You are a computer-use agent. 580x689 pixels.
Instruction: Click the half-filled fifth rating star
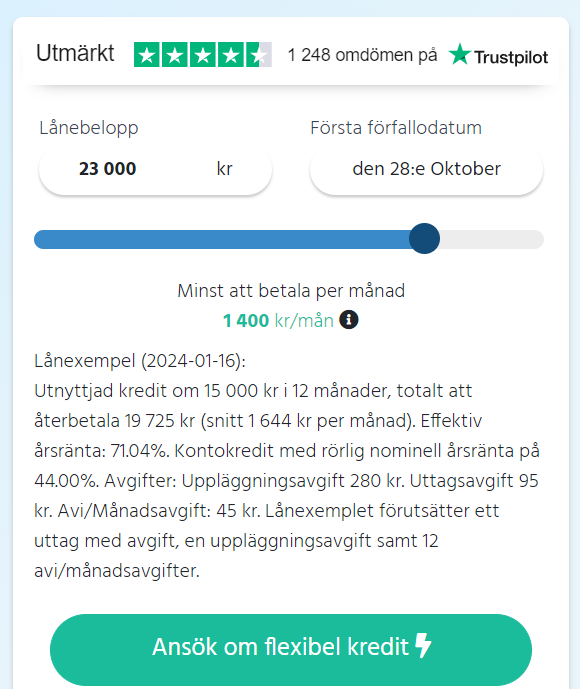click(x=258, y=54)
